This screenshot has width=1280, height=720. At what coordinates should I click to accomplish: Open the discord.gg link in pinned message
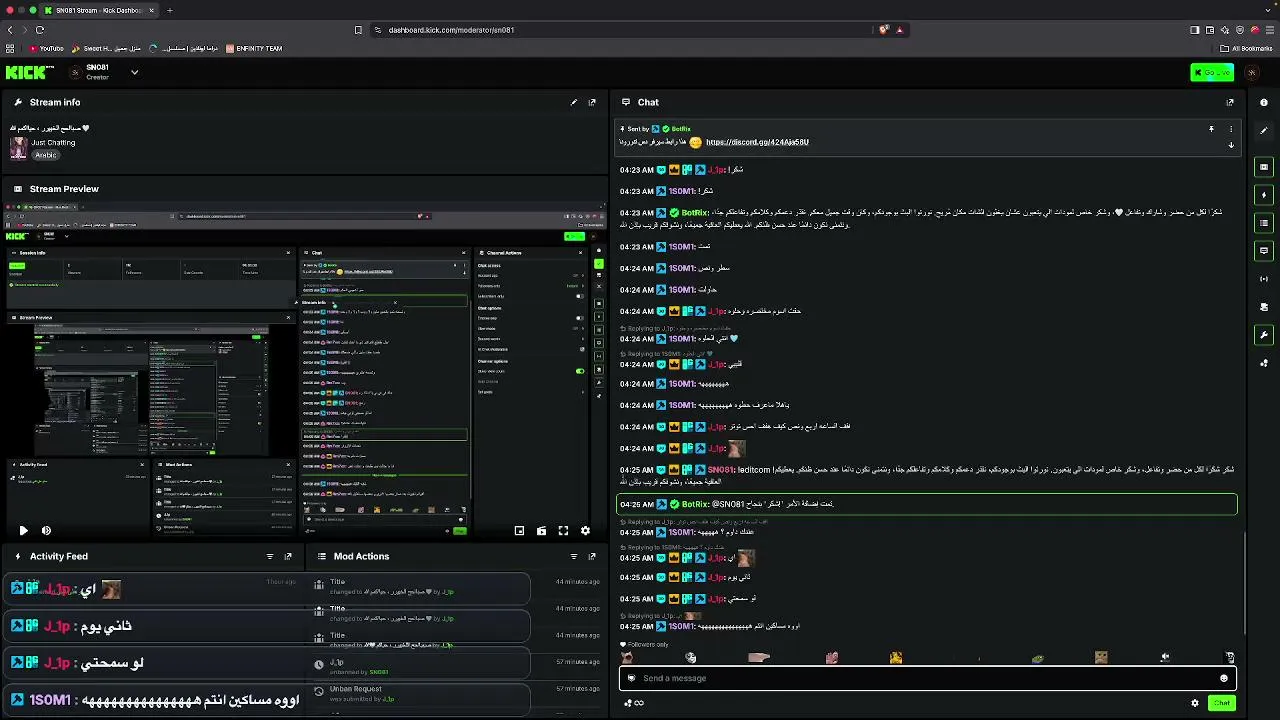757,142
